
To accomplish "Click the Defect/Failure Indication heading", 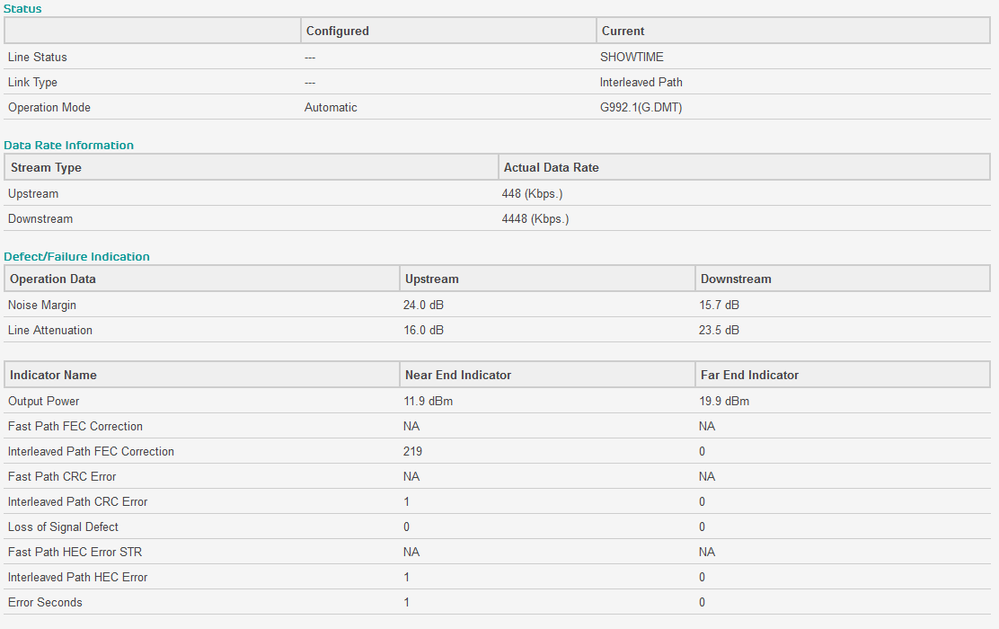I will tap(76, 256).
